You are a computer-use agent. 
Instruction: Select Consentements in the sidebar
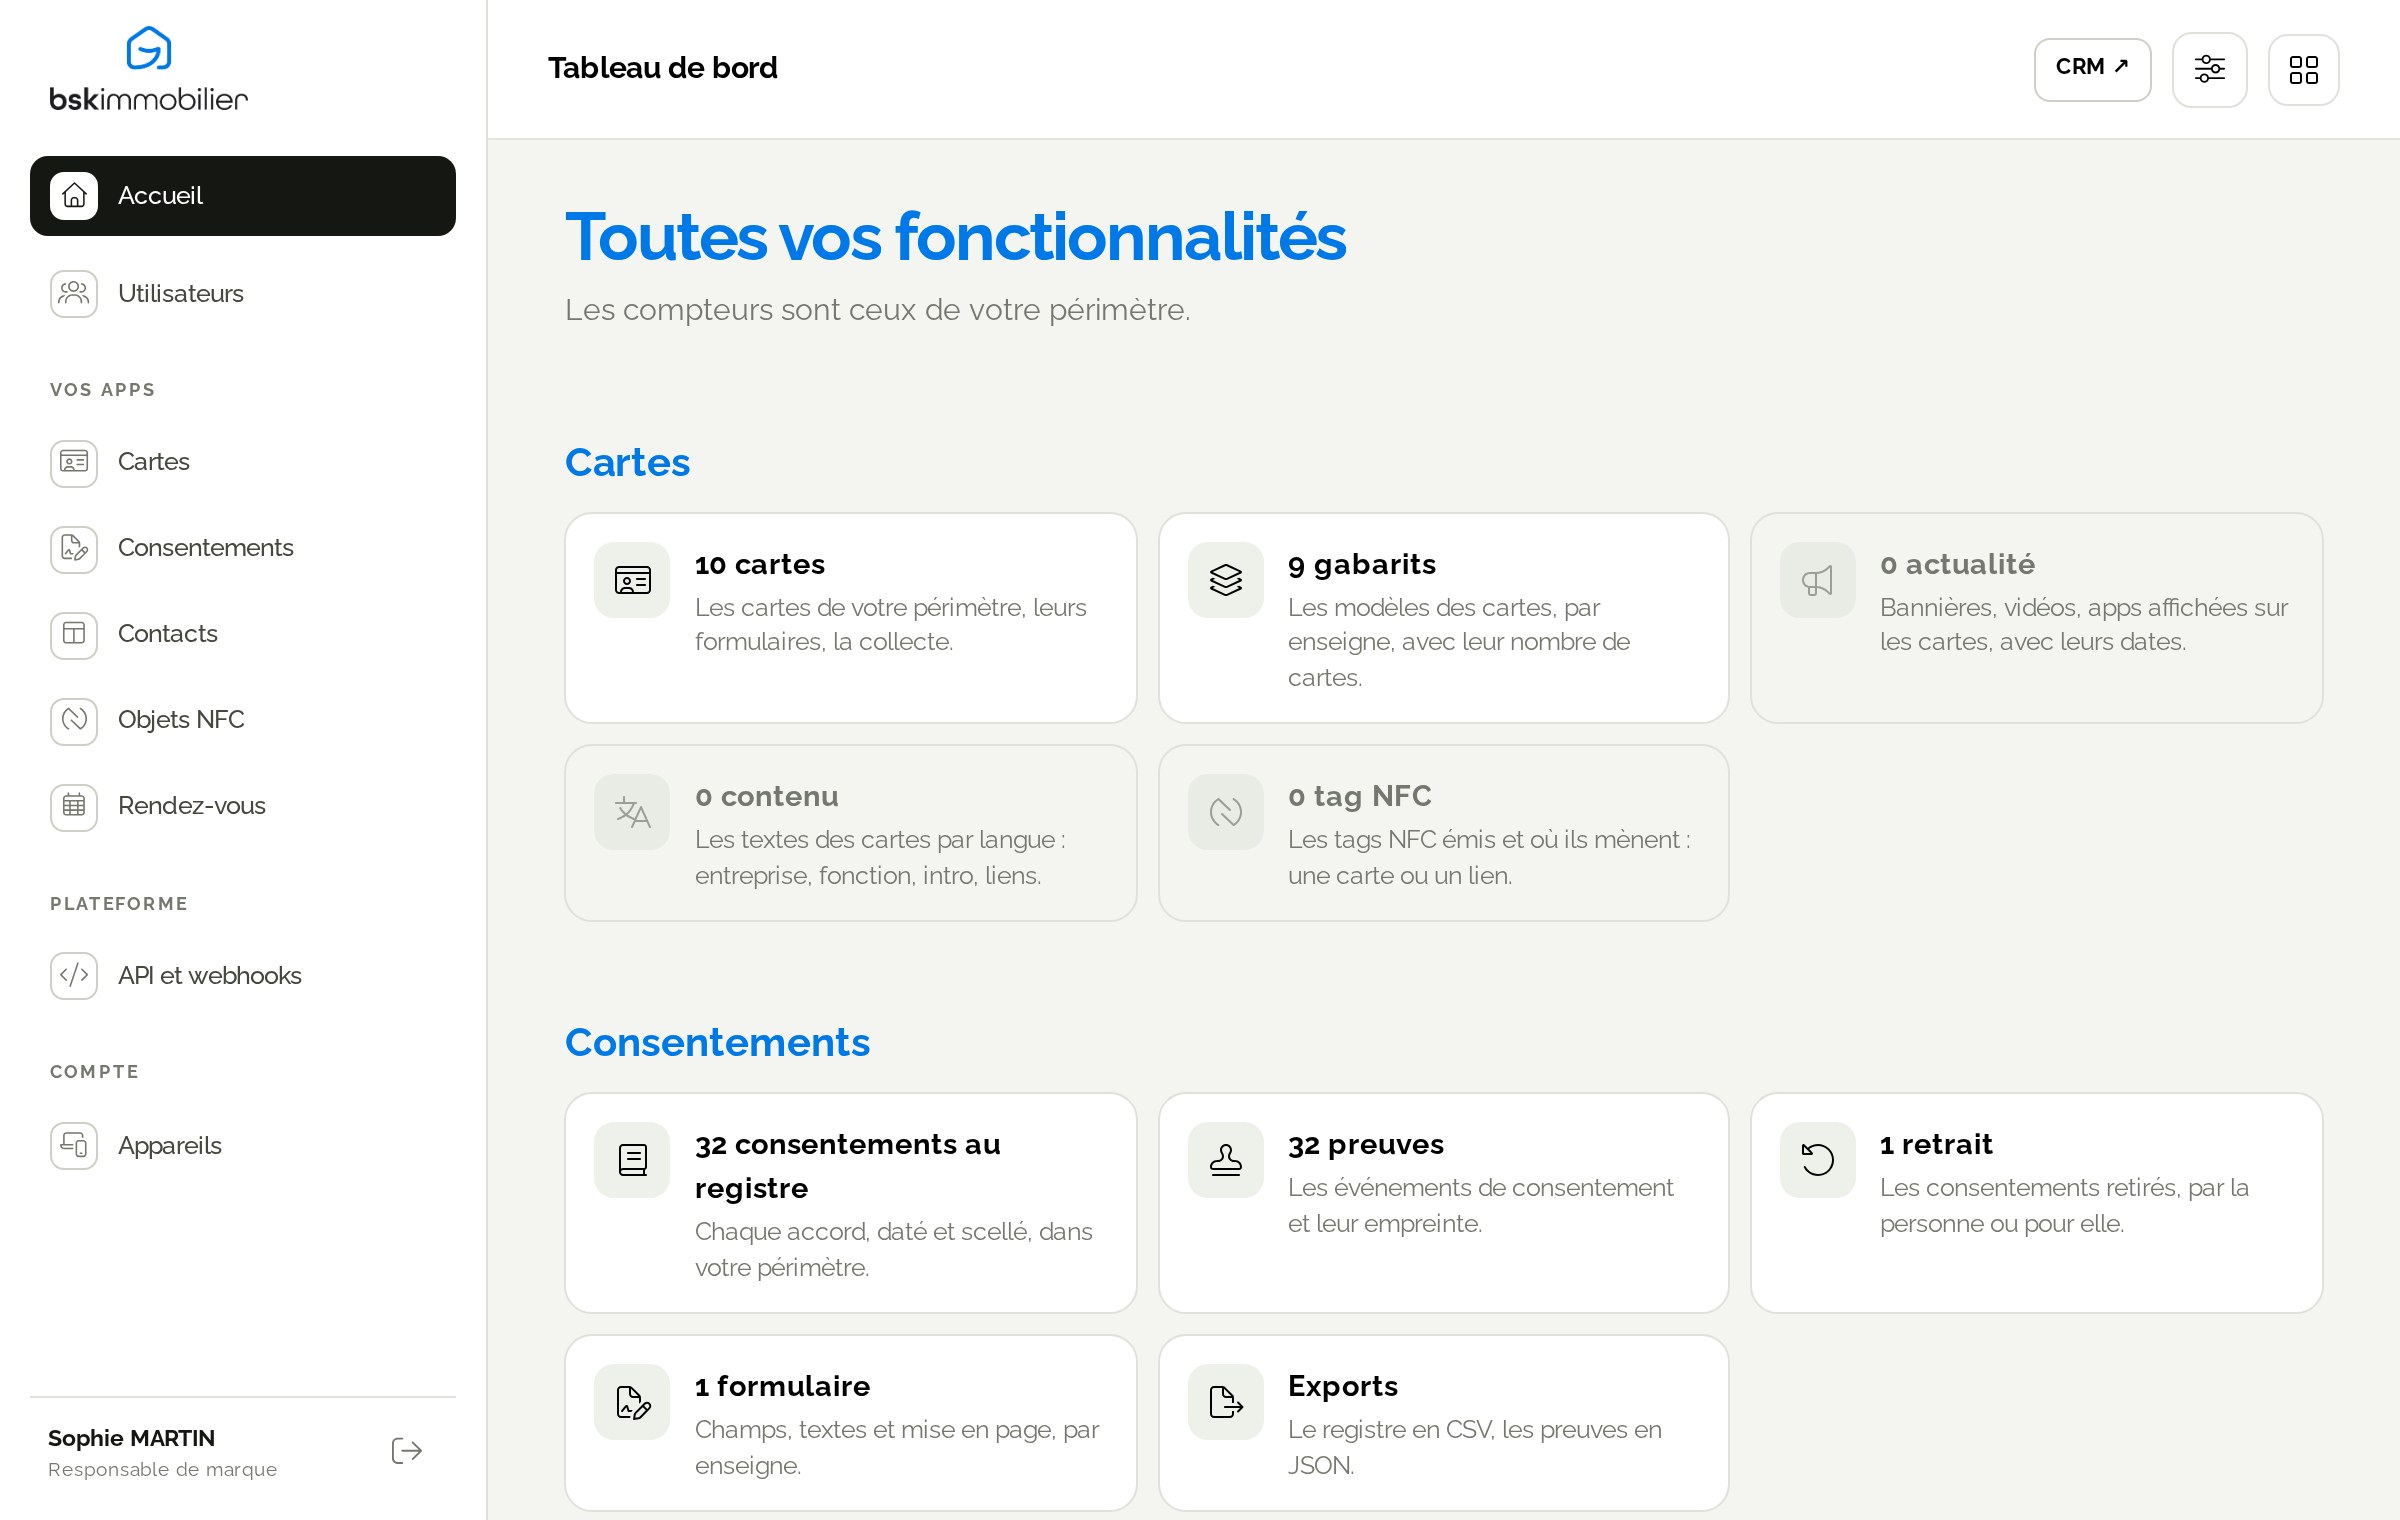click(x=243, y=548)
